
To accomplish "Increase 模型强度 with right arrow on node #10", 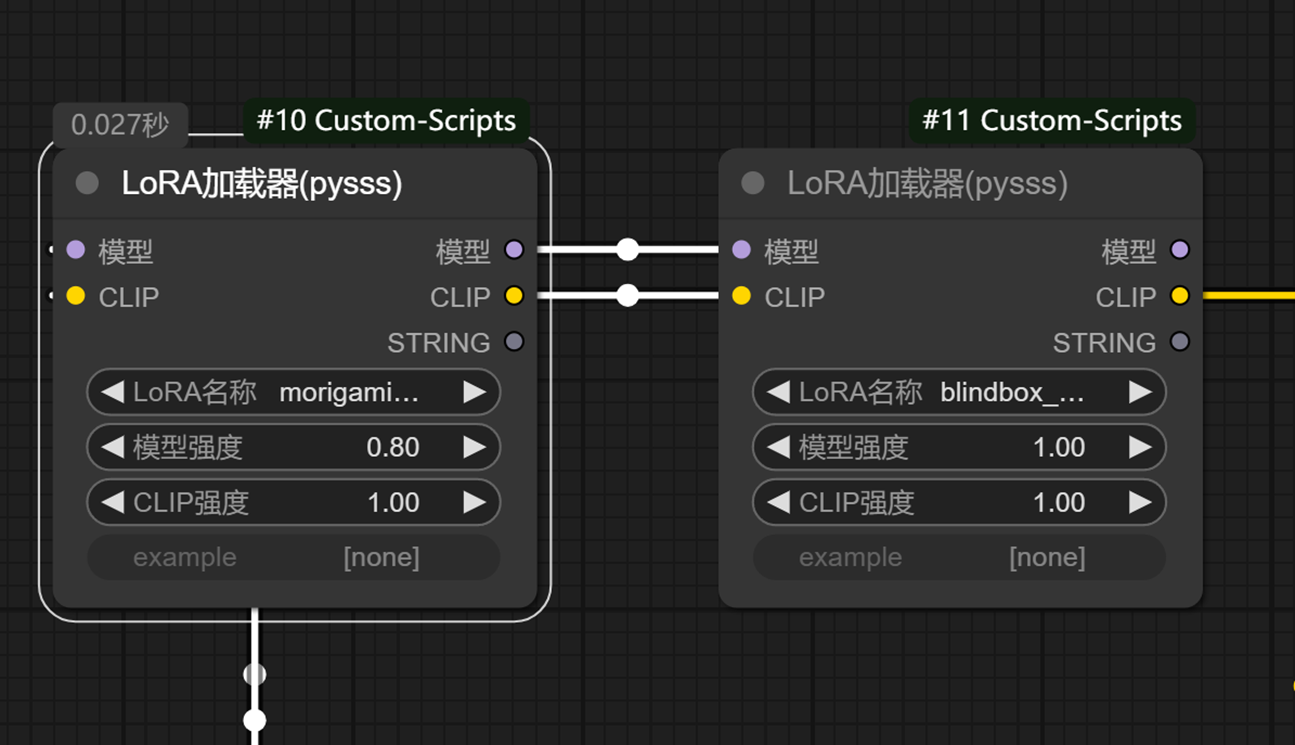I will pos(475,447).
